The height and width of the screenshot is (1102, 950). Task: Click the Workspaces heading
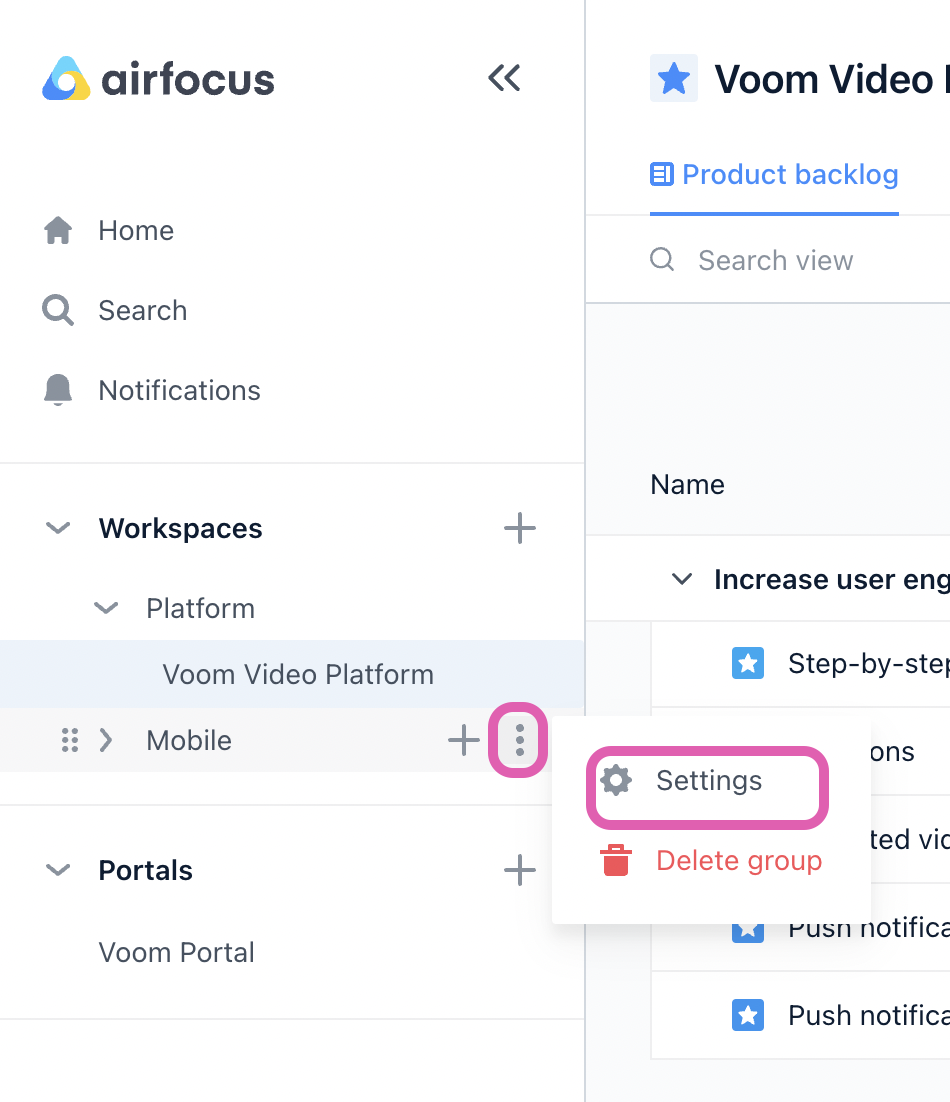point(180,529)
